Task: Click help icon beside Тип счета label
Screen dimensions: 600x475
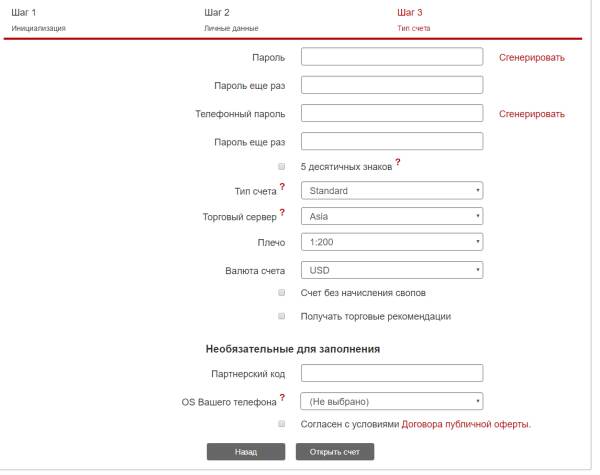Action: pyautogui.click(x=282, y=186)
